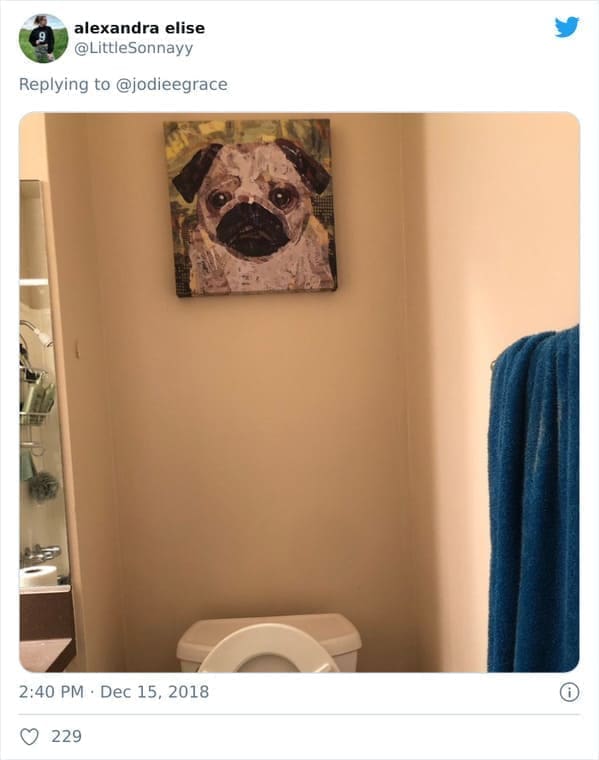Image resolution: width=599 pixels, height=760 pixels.
Task: Like the tweet with the heart icon
Action: pyautogui.click(x=29, y=737)
